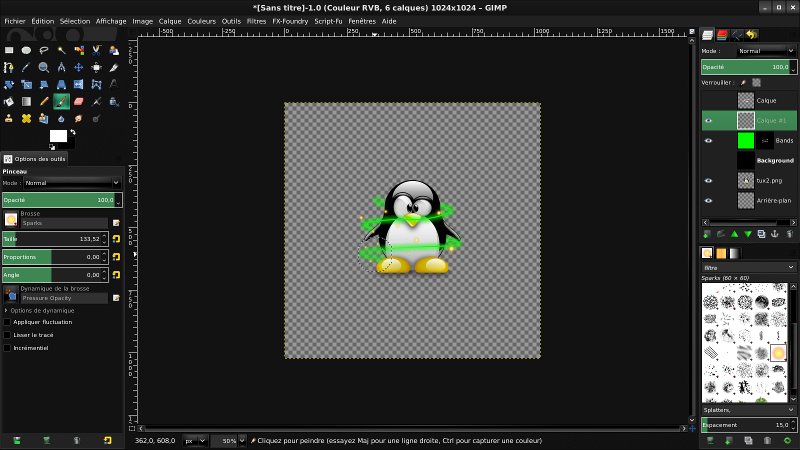Viewport: 800px width, 450px height.
Task: Select the Paths tool
Action: pos(9,67)
